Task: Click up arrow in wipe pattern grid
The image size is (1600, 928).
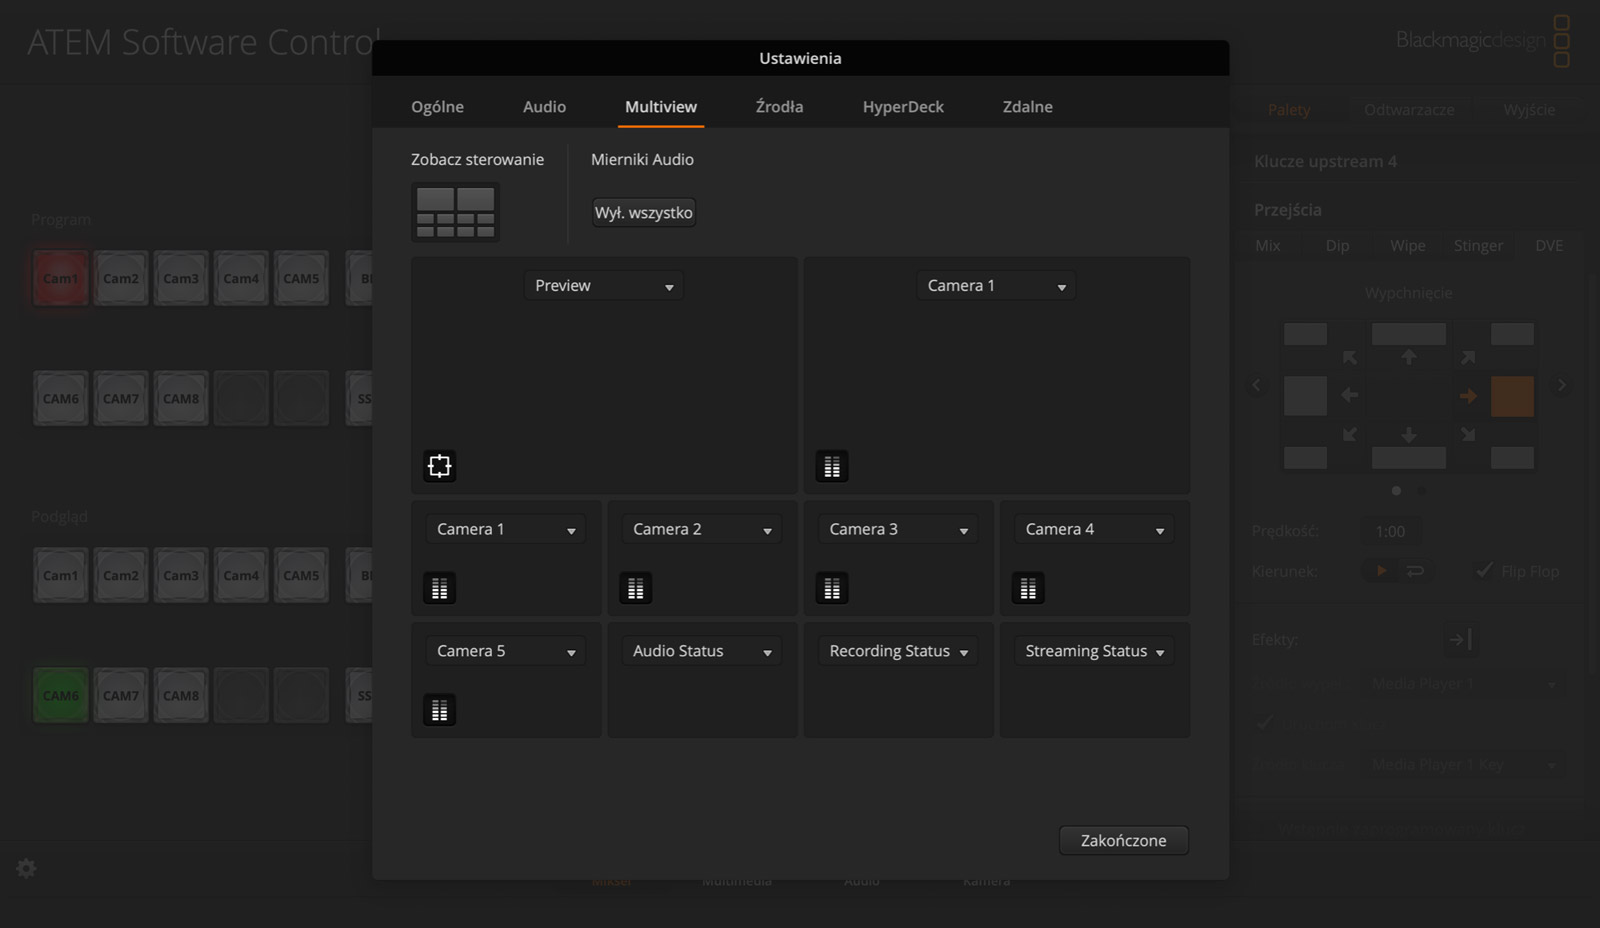Action: tap(1409, 357)
